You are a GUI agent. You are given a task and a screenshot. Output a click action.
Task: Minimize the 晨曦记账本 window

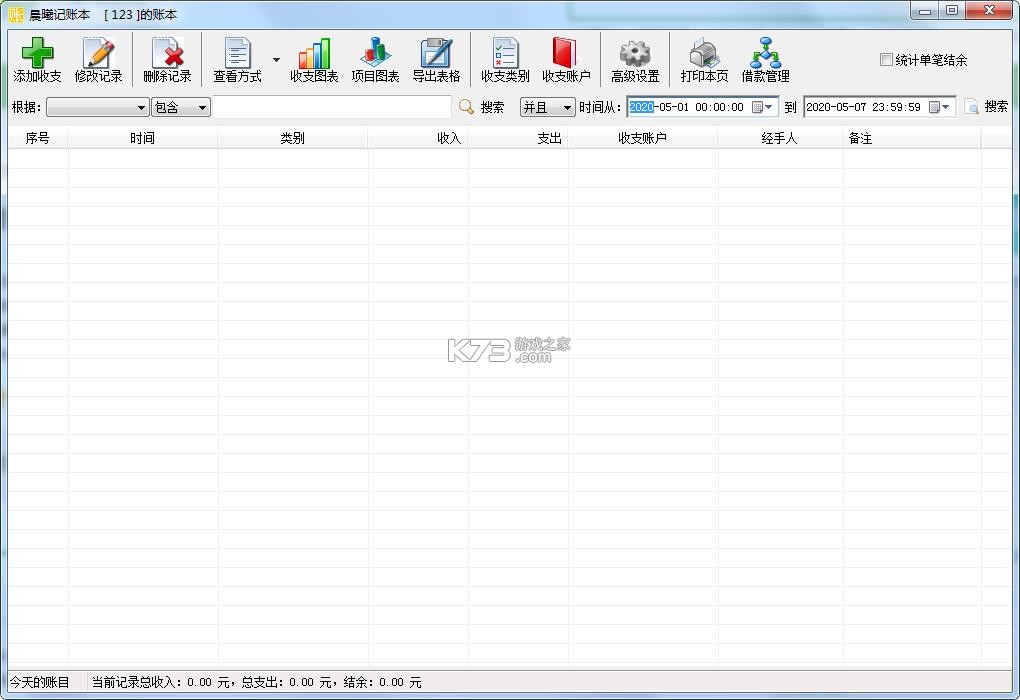pos(924,11)
